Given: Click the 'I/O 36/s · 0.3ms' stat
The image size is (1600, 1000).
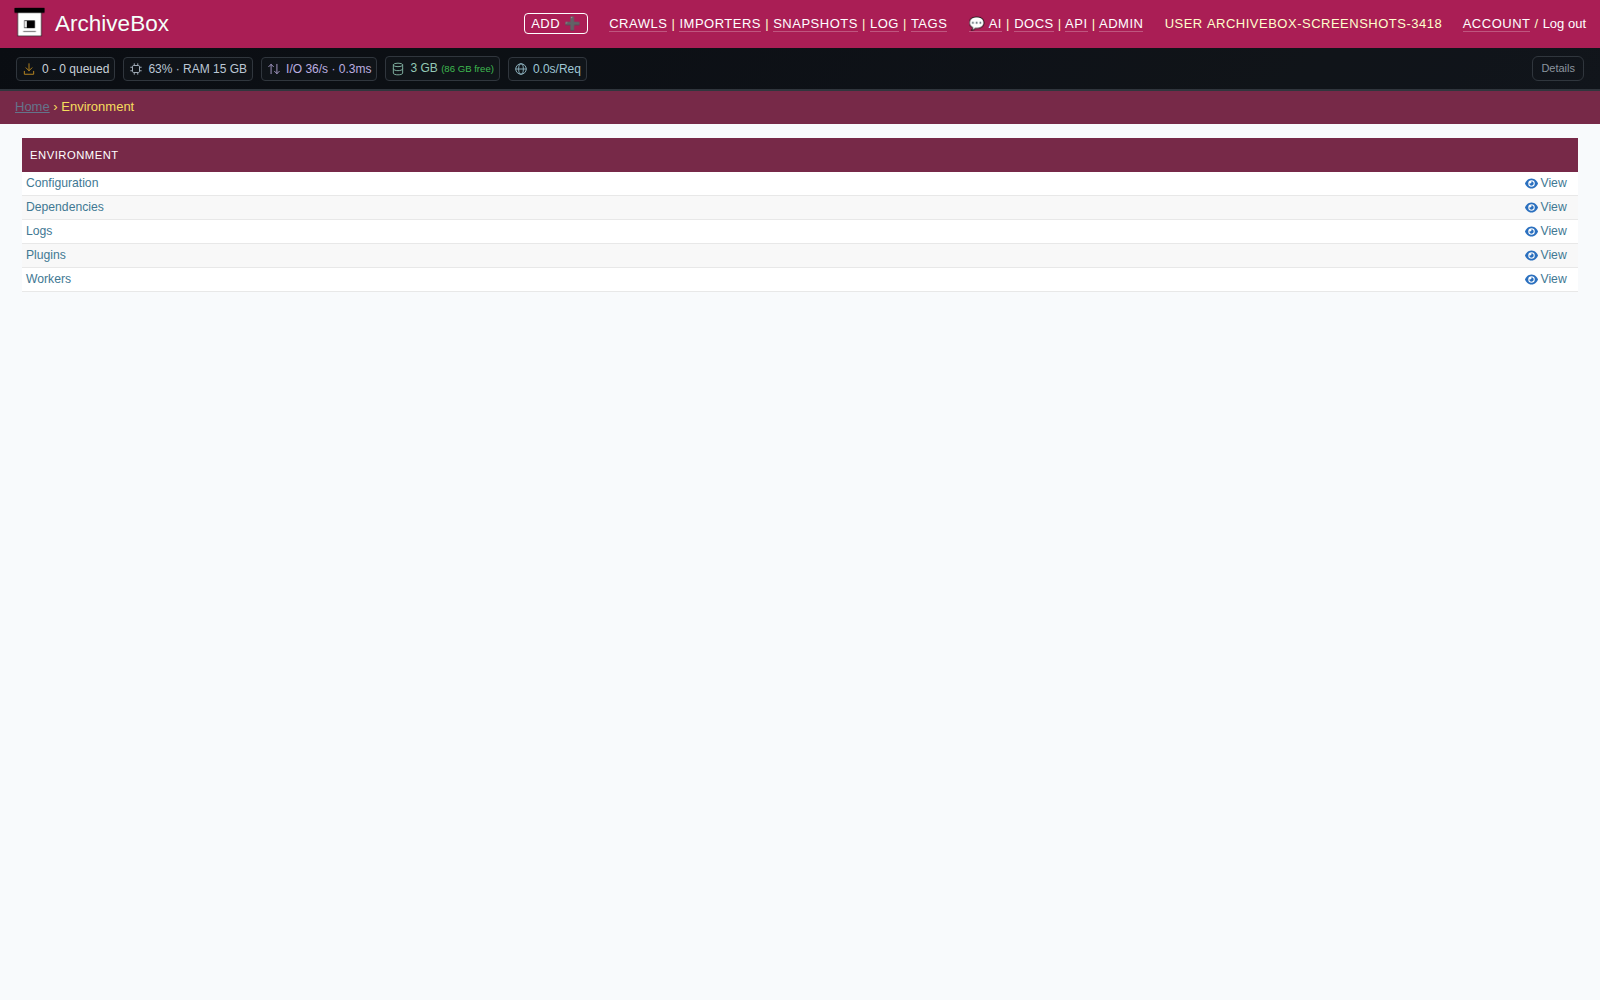Looking at the screenshot, I should click(319, 69).
